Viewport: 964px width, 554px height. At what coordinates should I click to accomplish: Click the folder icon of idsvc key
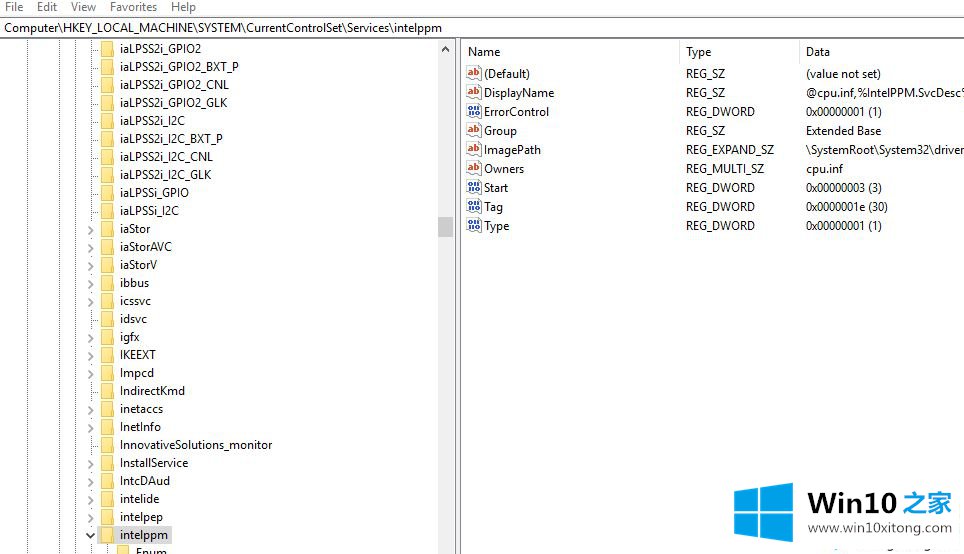coord(108,319)
